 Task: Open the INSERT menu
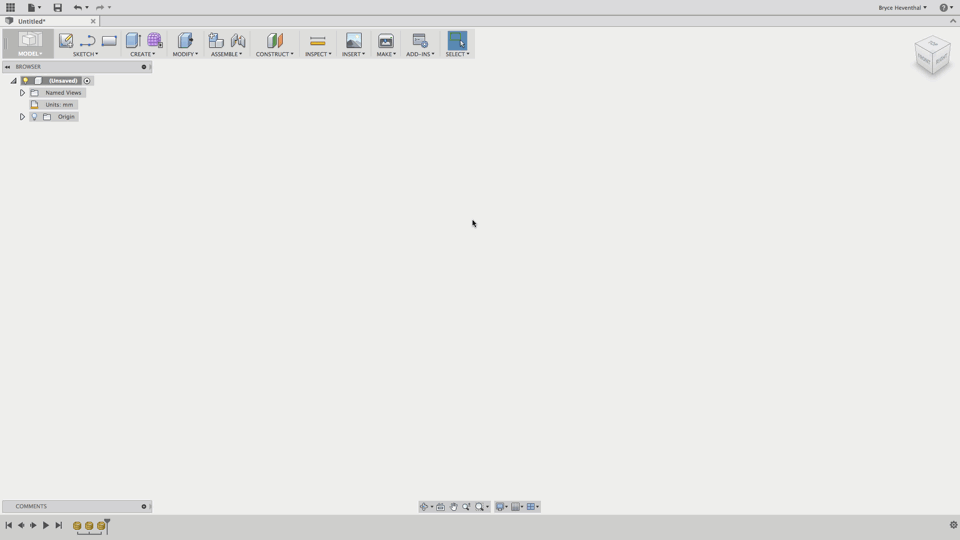pos(353,54)
